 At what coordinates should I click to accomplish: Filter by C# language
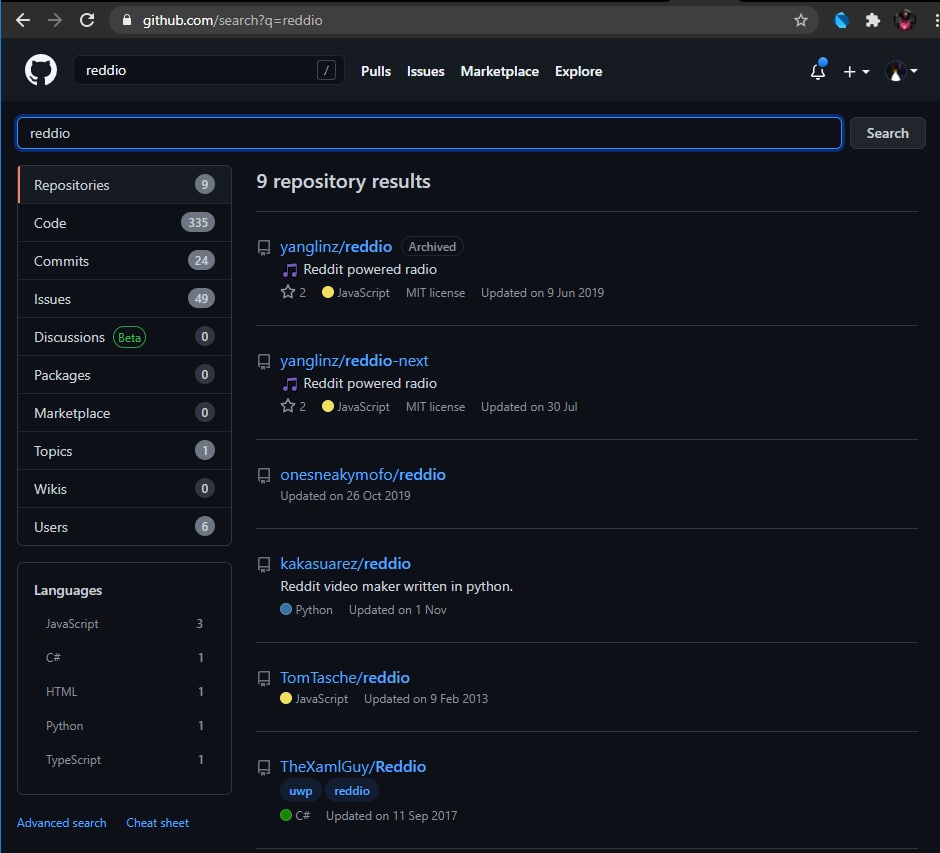coord(124,658)
